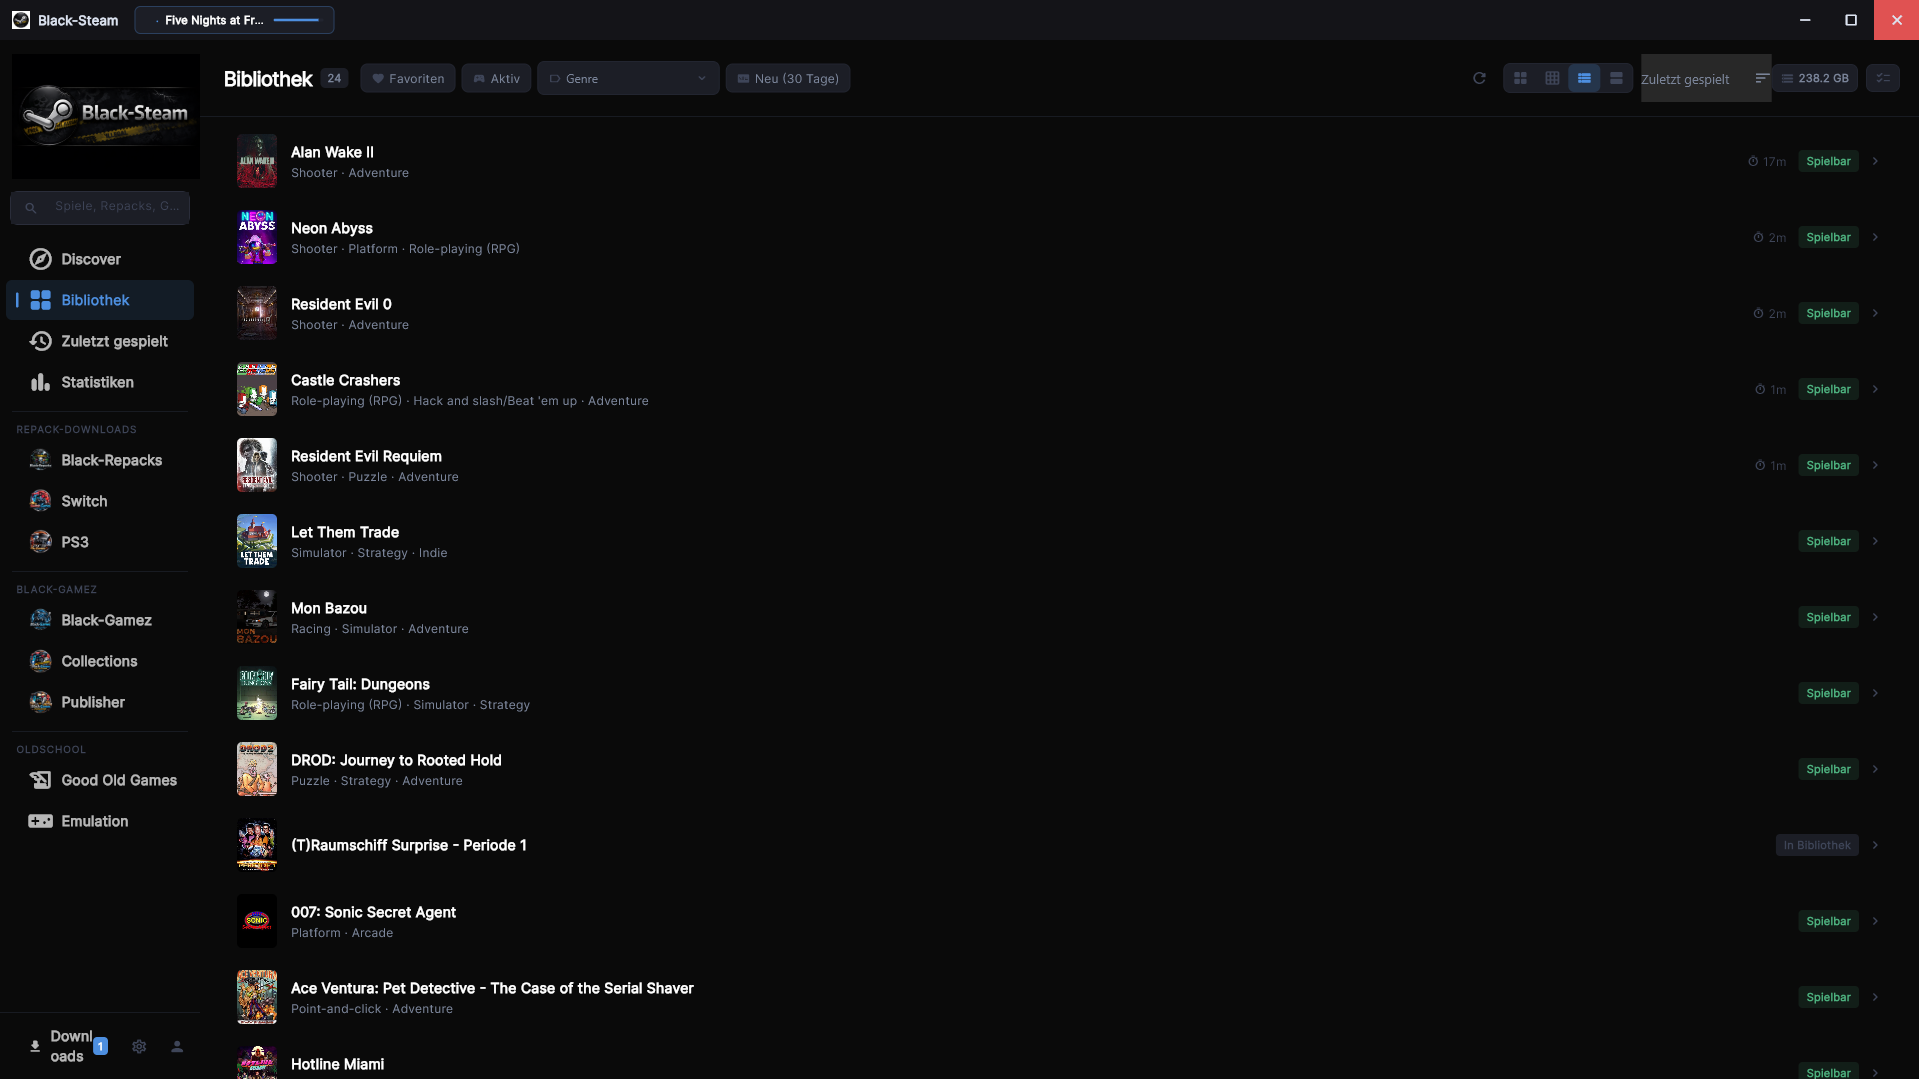Click the Resident Evil 0 cover
Screen dimensions: 1919x1079
[x=257, y=313]
